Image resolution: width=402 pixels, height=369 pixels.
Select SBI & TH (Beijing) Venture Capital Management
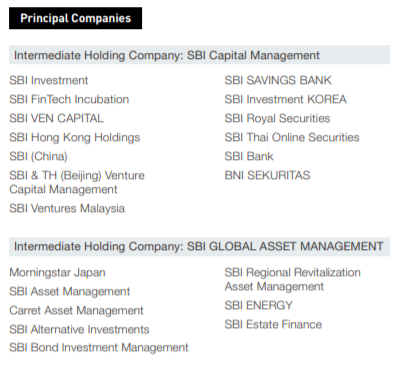77,182
